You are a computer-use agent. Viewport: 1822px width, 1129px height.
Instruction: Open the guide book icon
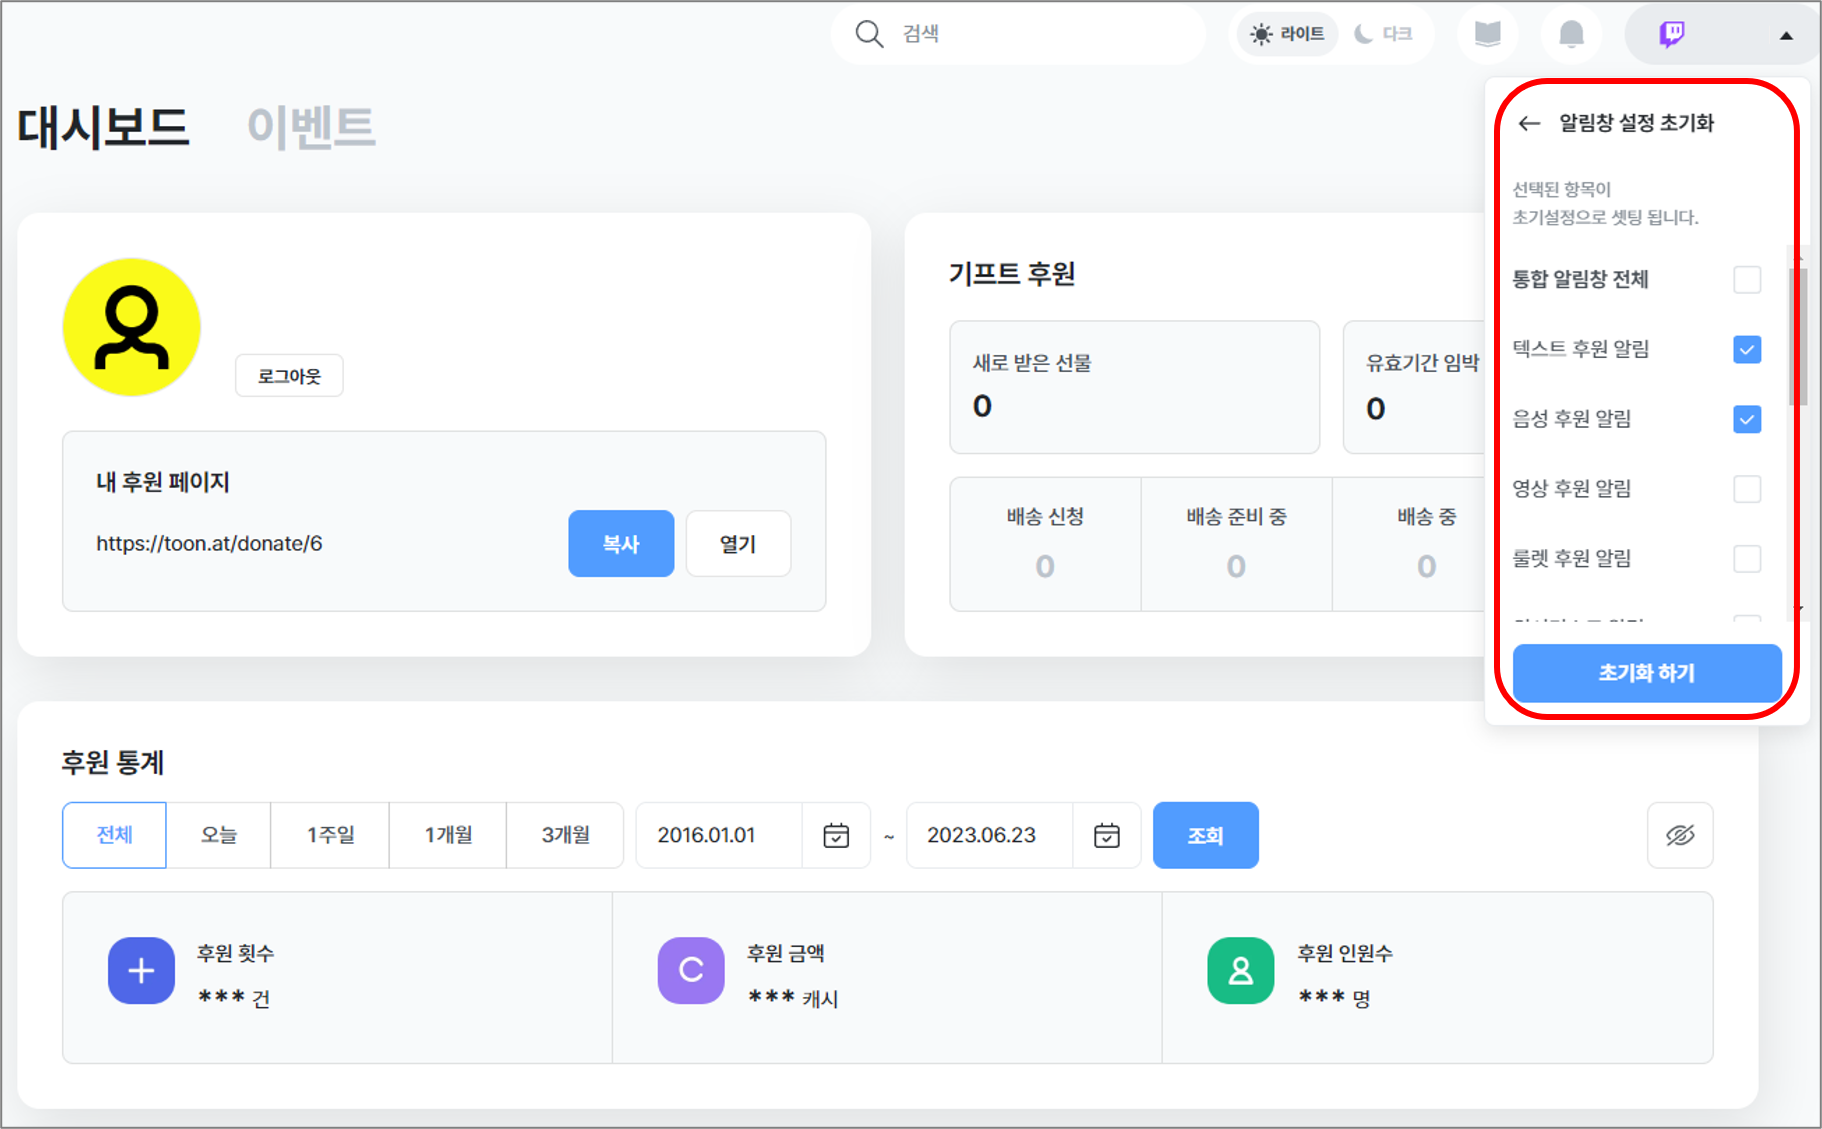(1487, 34)
